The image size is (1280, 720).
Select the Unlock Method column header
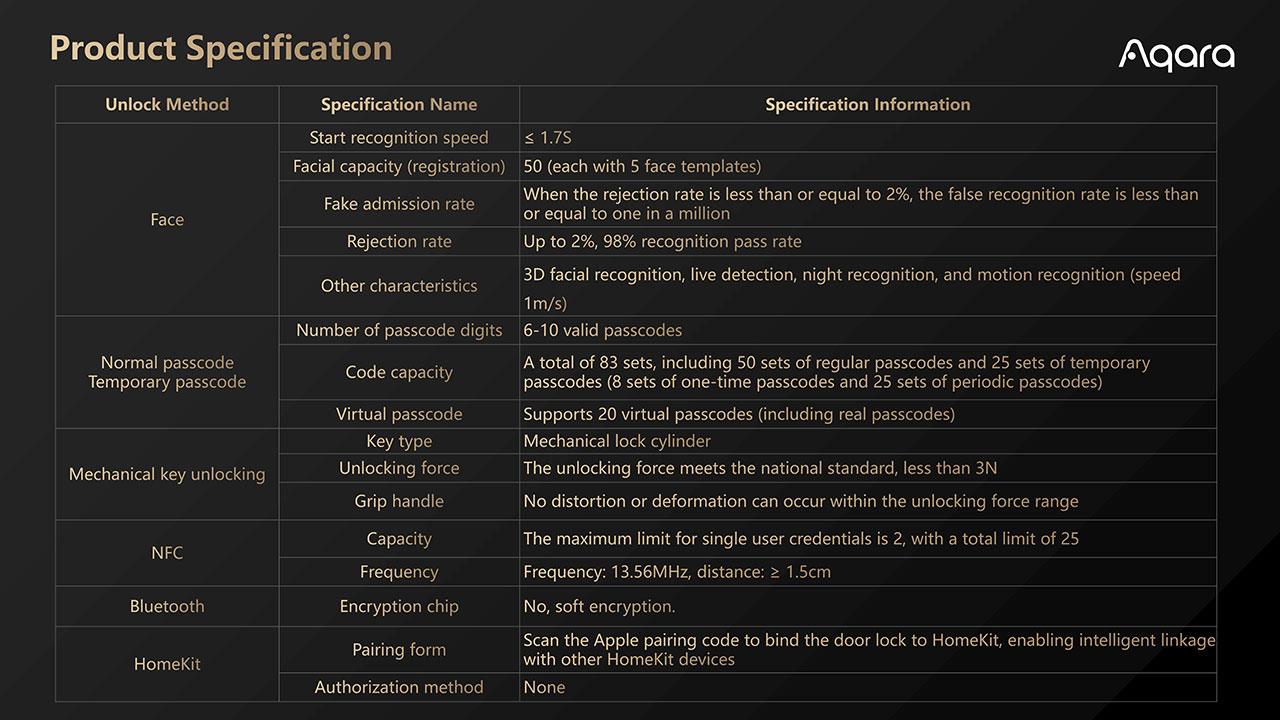167,104
